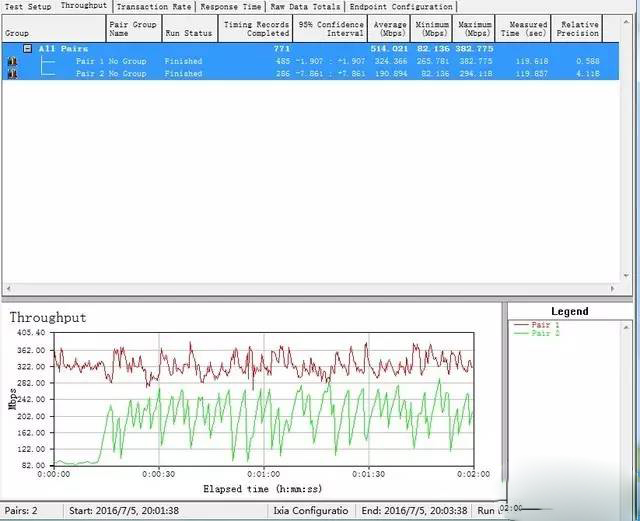The width and height of the screenshot is (640, 521).
Task: Collapse the All Pairs group
Action: pyautogui.click(x=28, y=48)
